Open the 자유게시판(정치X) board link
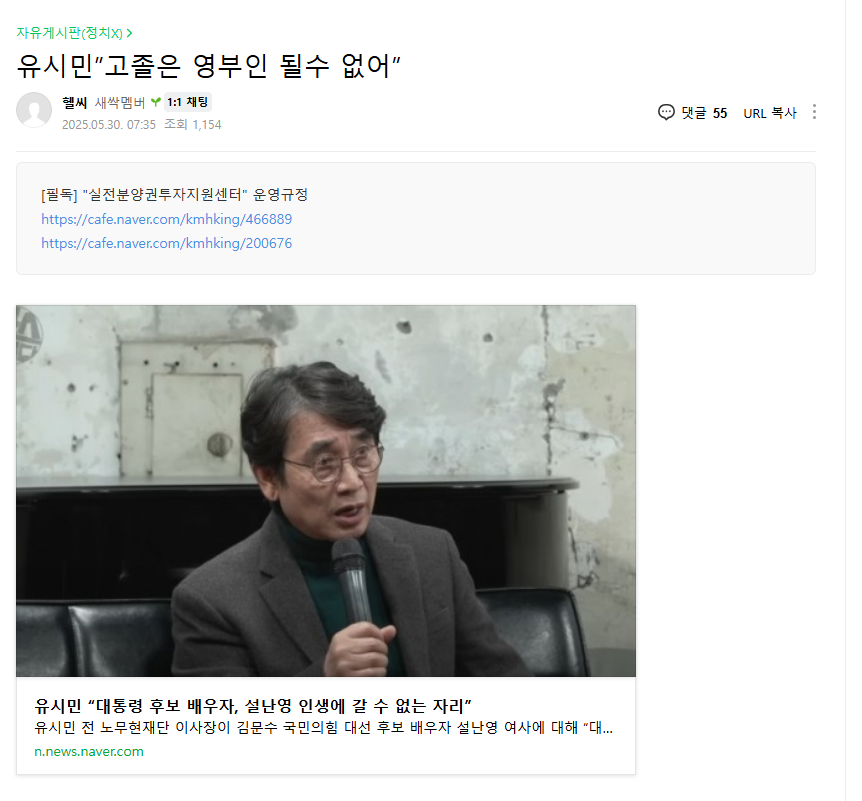The image size is (862, 801). [x=69, y=33]
